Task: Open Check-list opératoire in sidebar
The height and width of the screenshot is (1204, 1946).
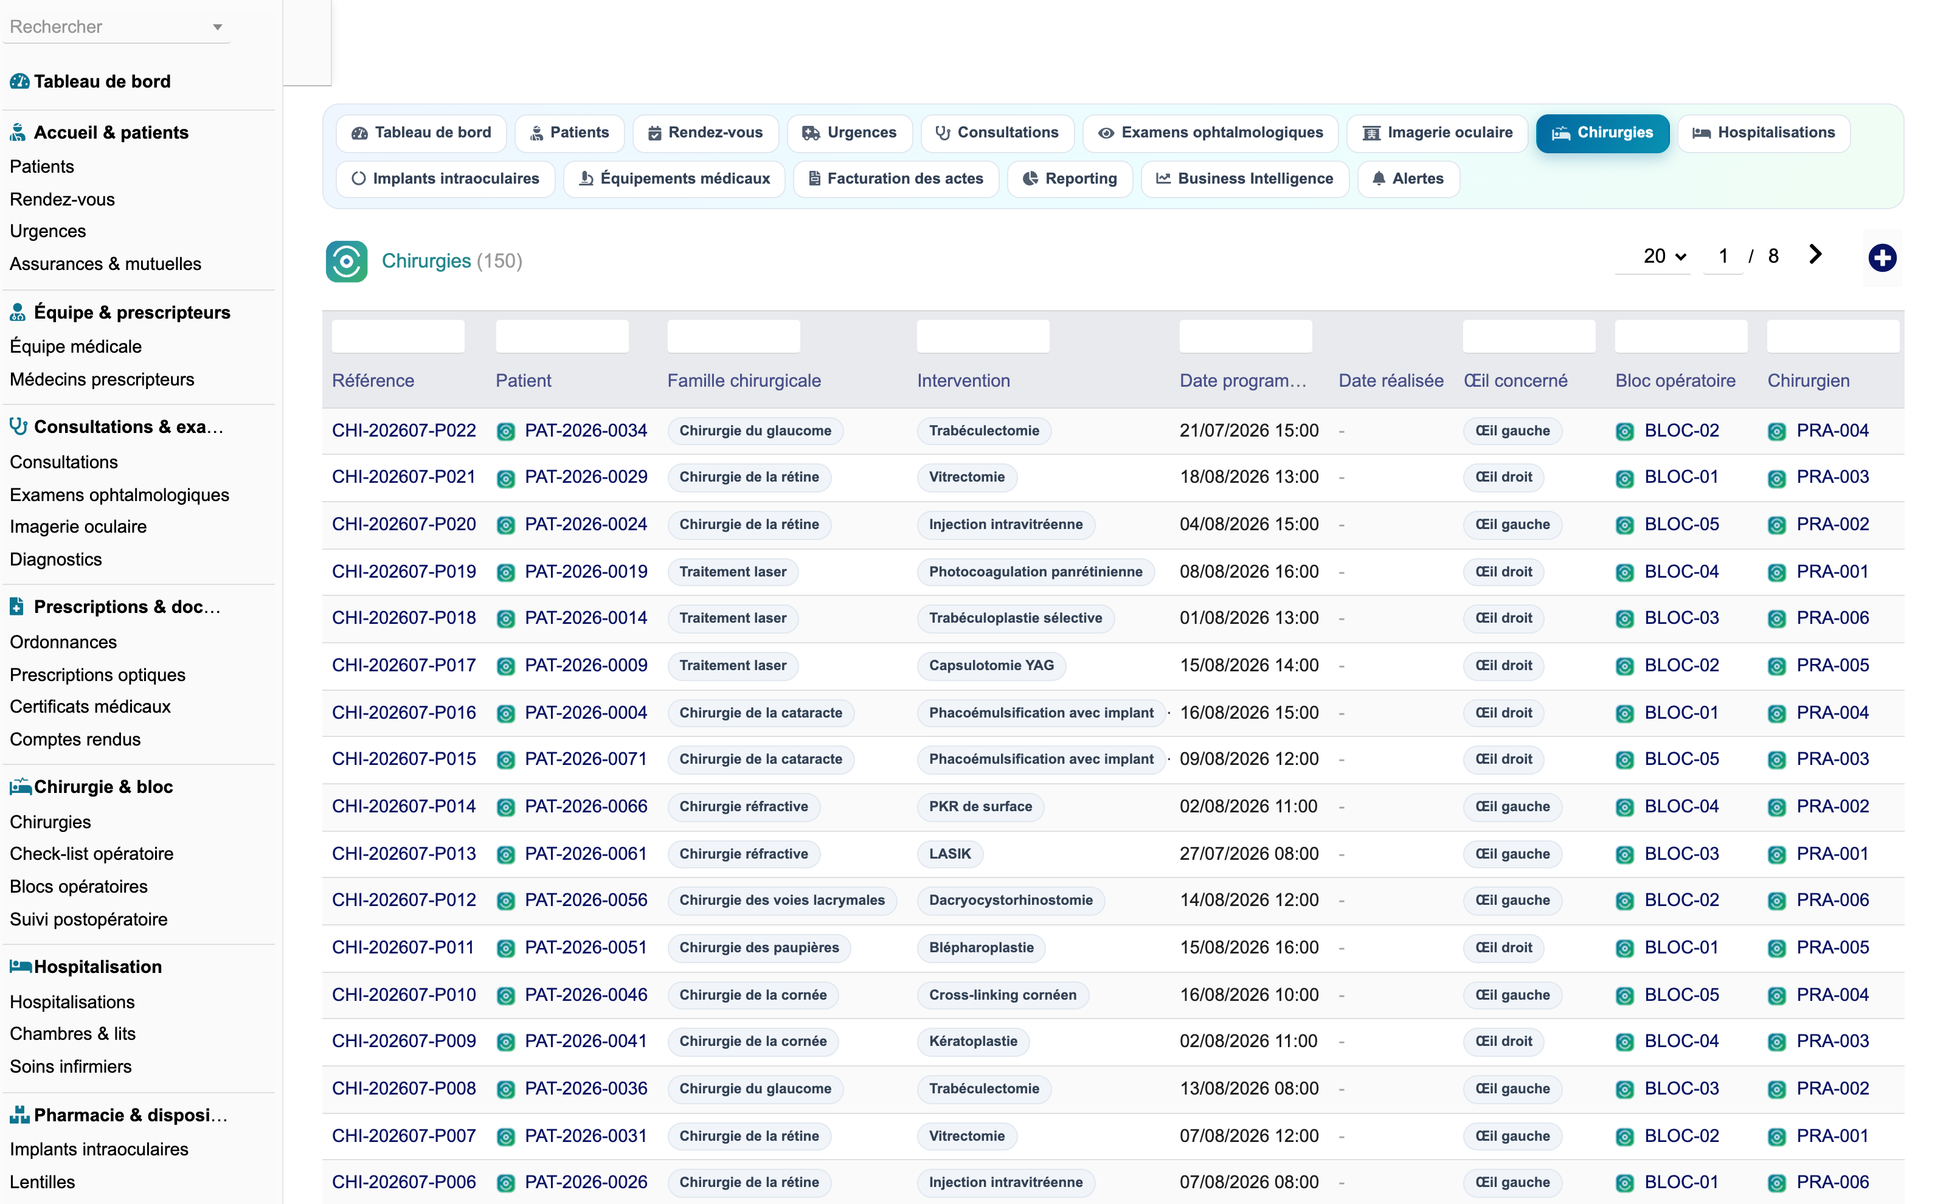Action: coord(91,854)
